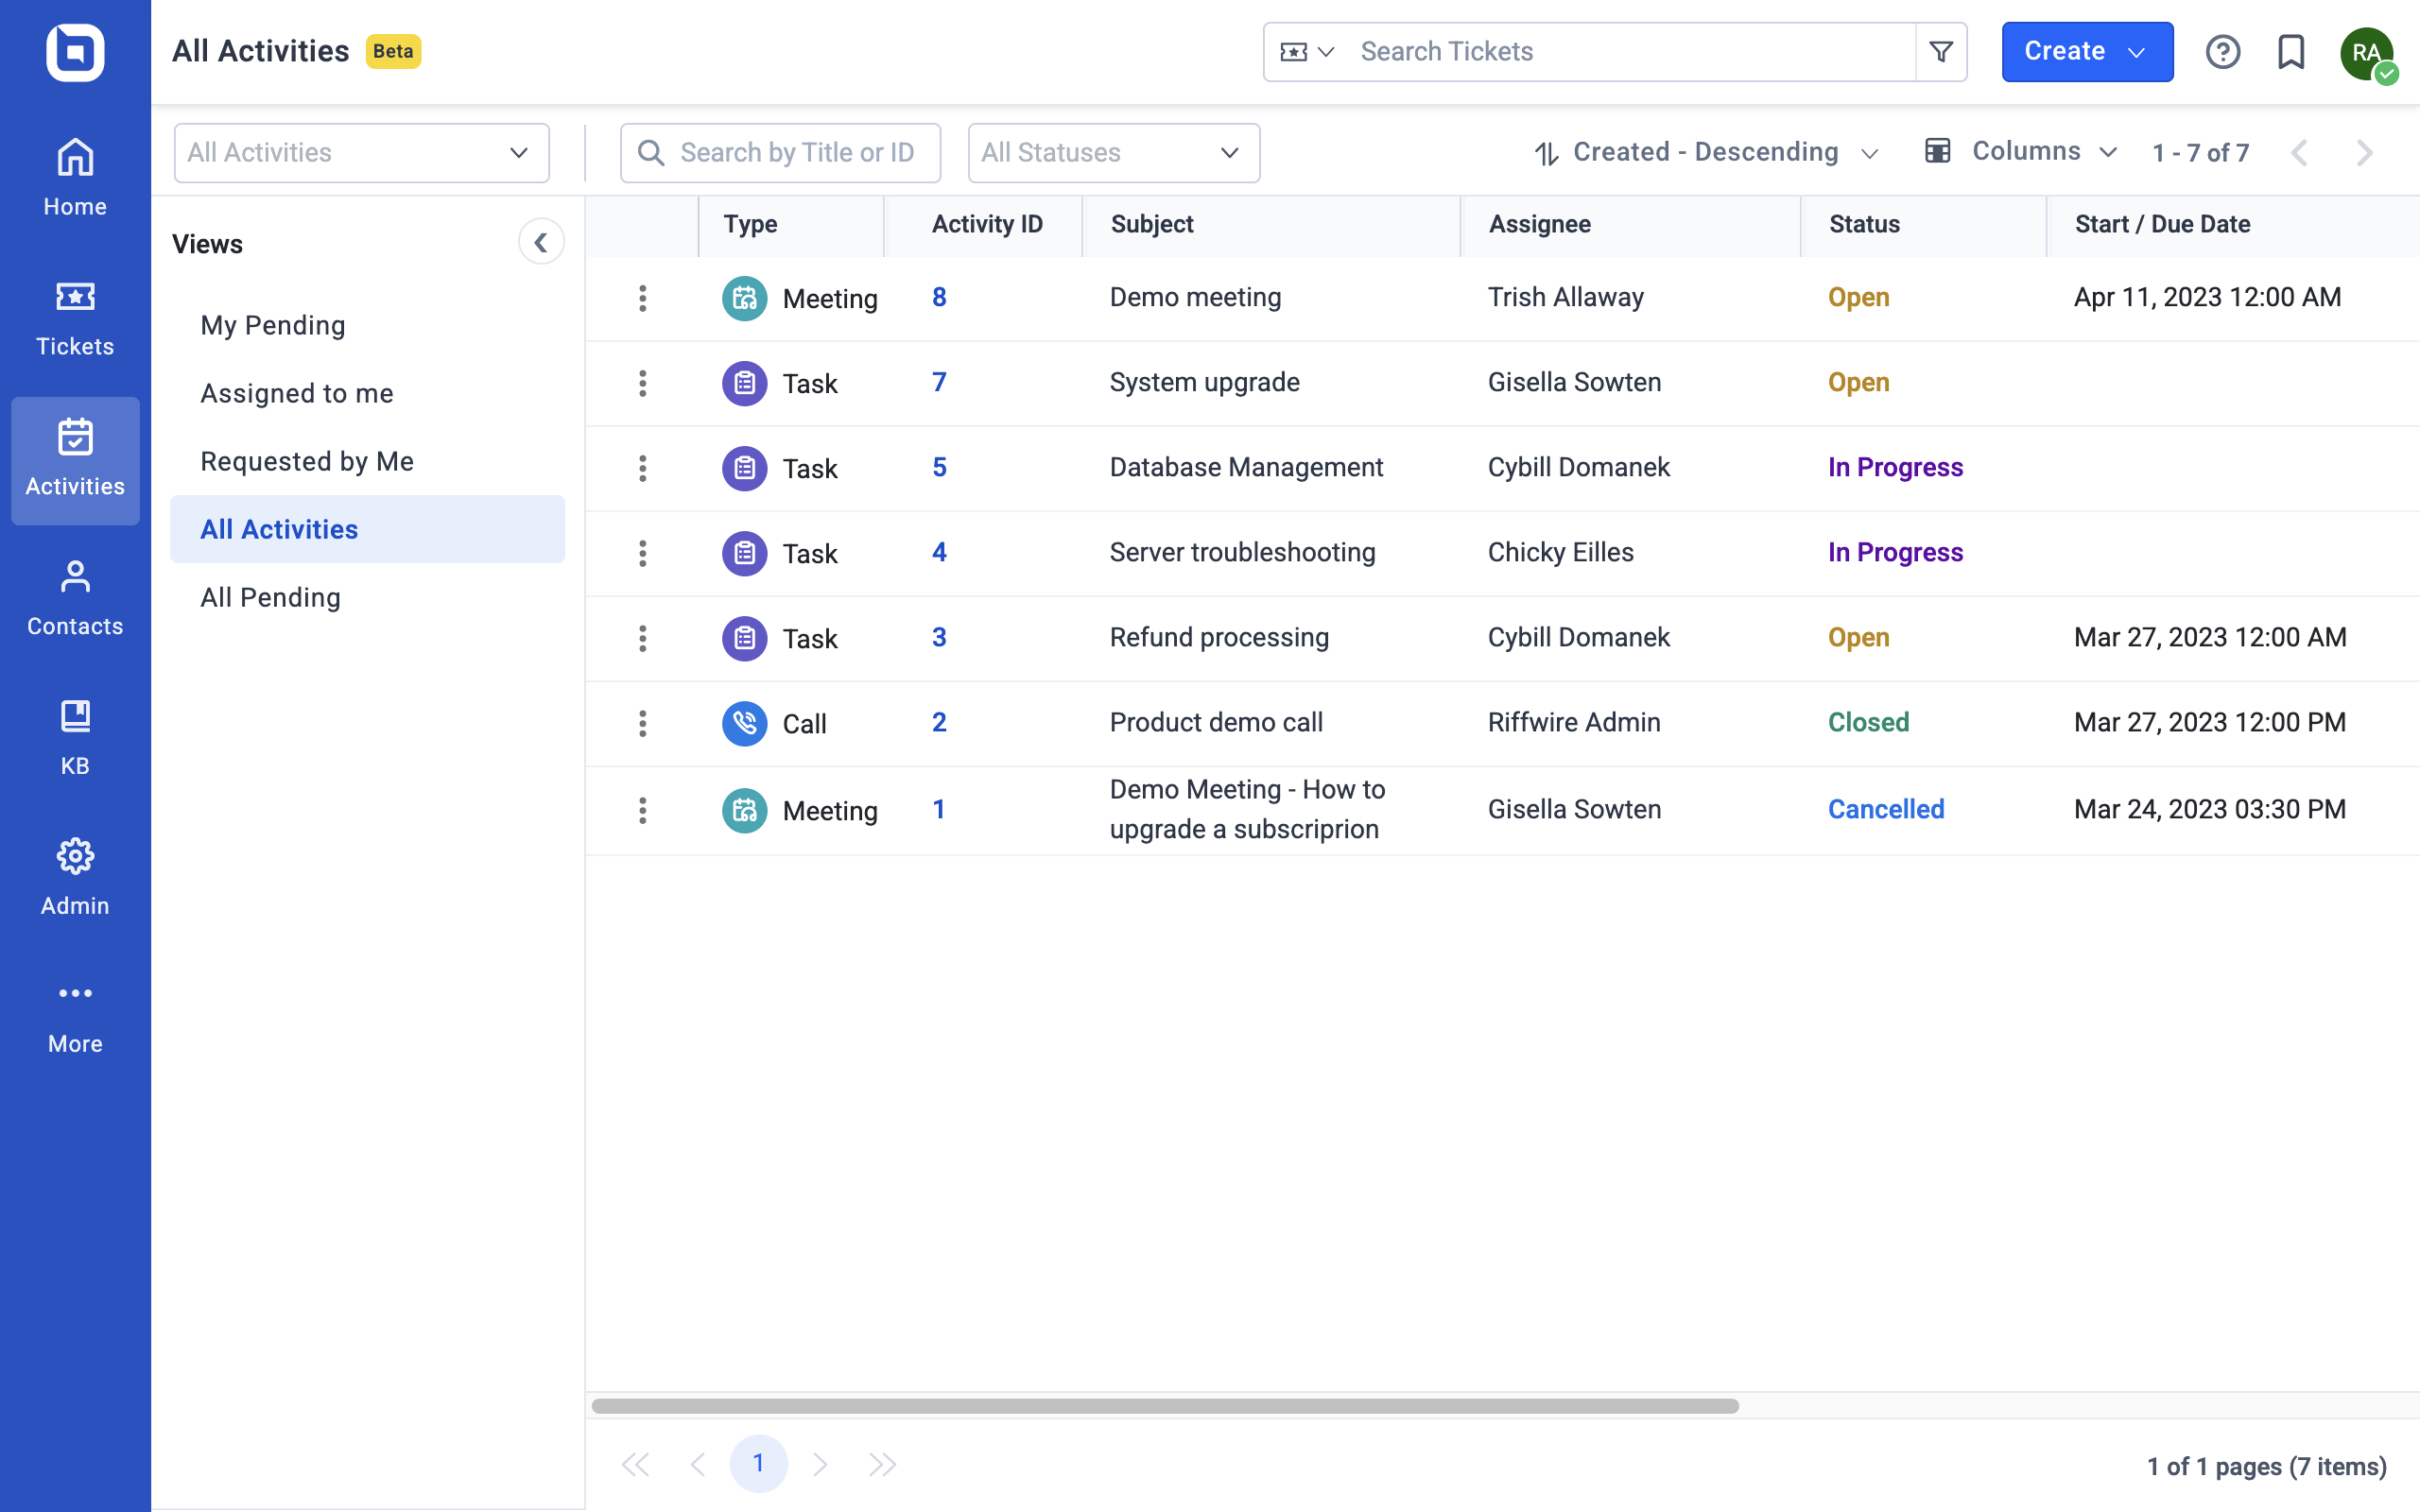This screenshot has height=1512, width=2420.
Task: Open the All Statuses dropdown
Action: [1112, 152]
